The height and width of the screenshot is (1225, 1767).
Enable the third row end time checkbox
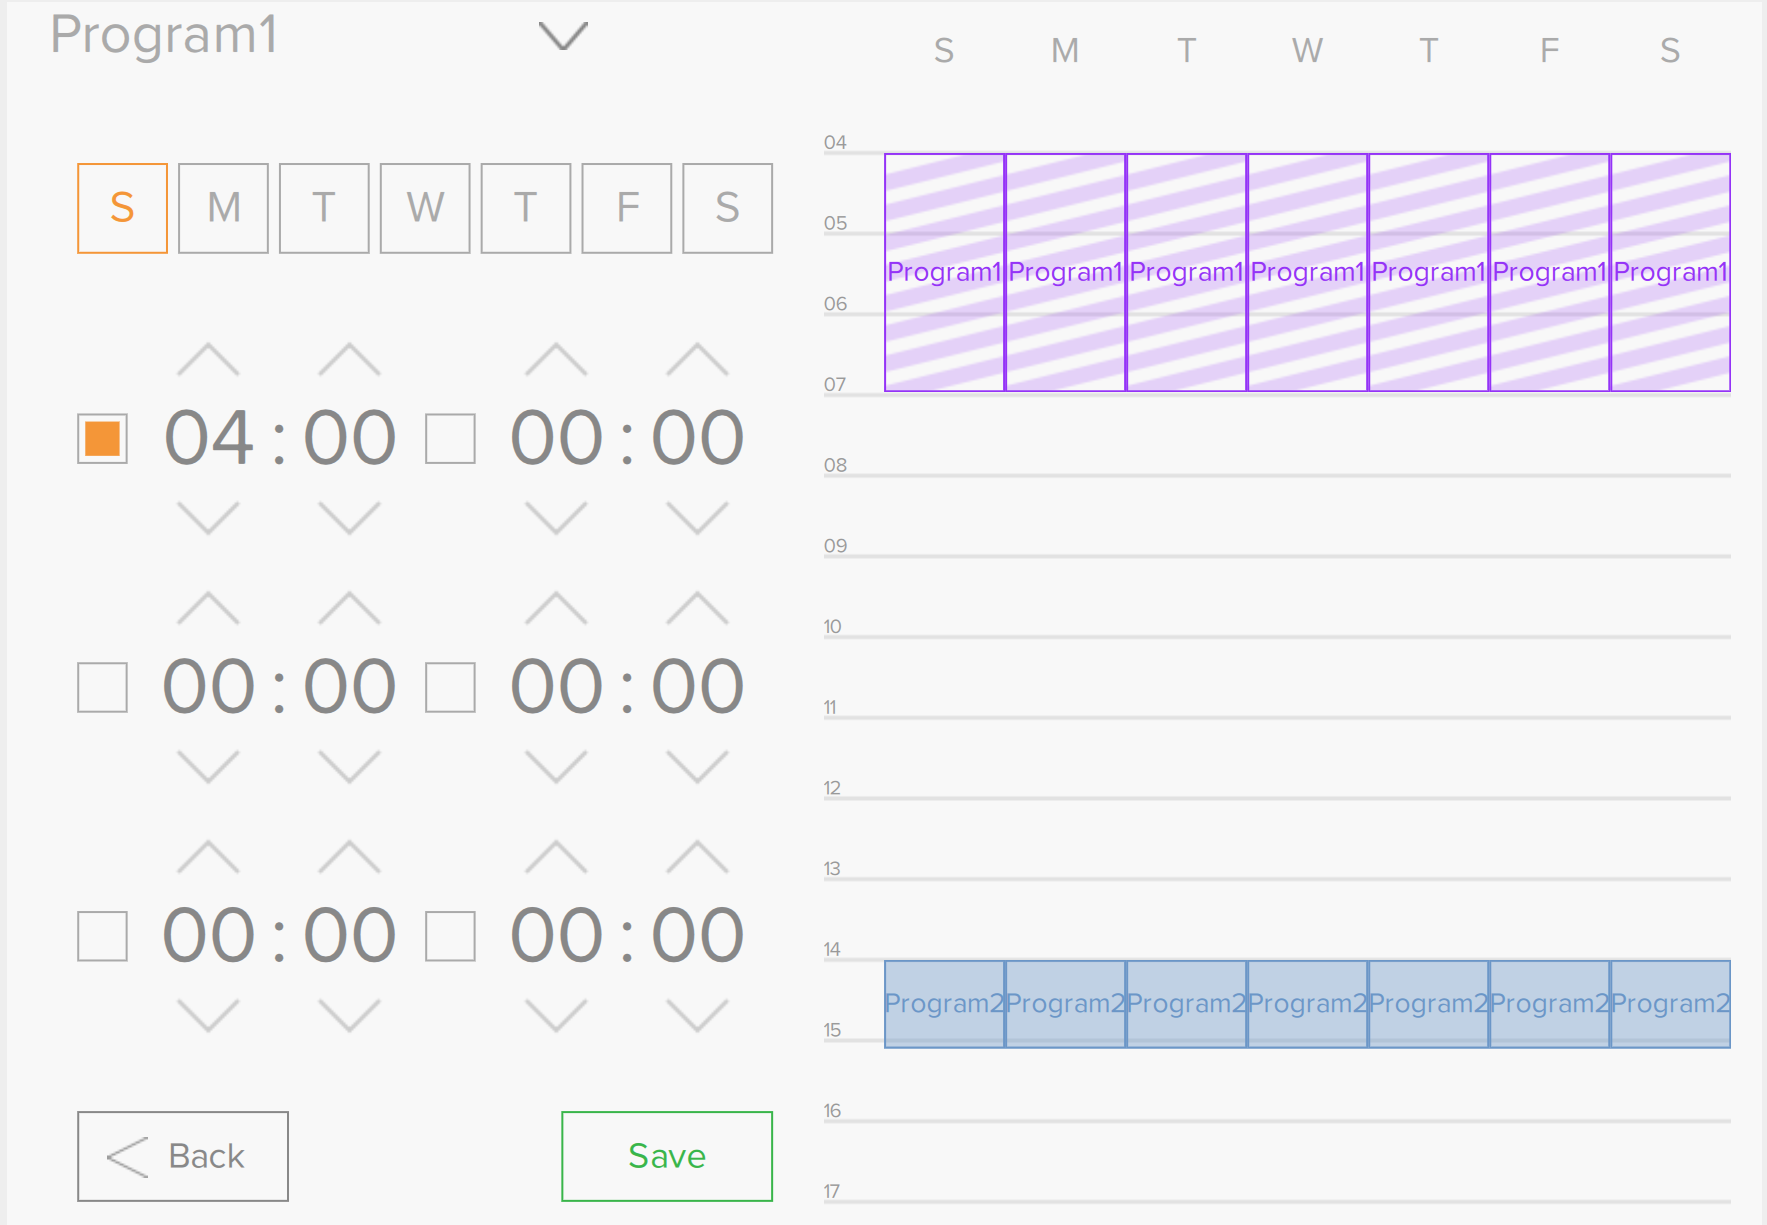coord(450,937)
